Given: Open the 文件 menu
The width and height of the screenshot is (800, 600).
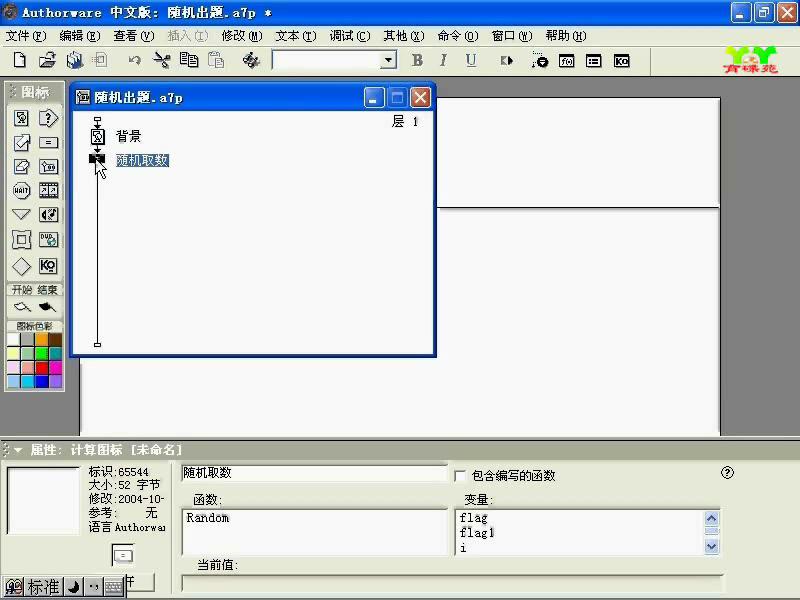Looking at the screenshot, I should 26,36.
